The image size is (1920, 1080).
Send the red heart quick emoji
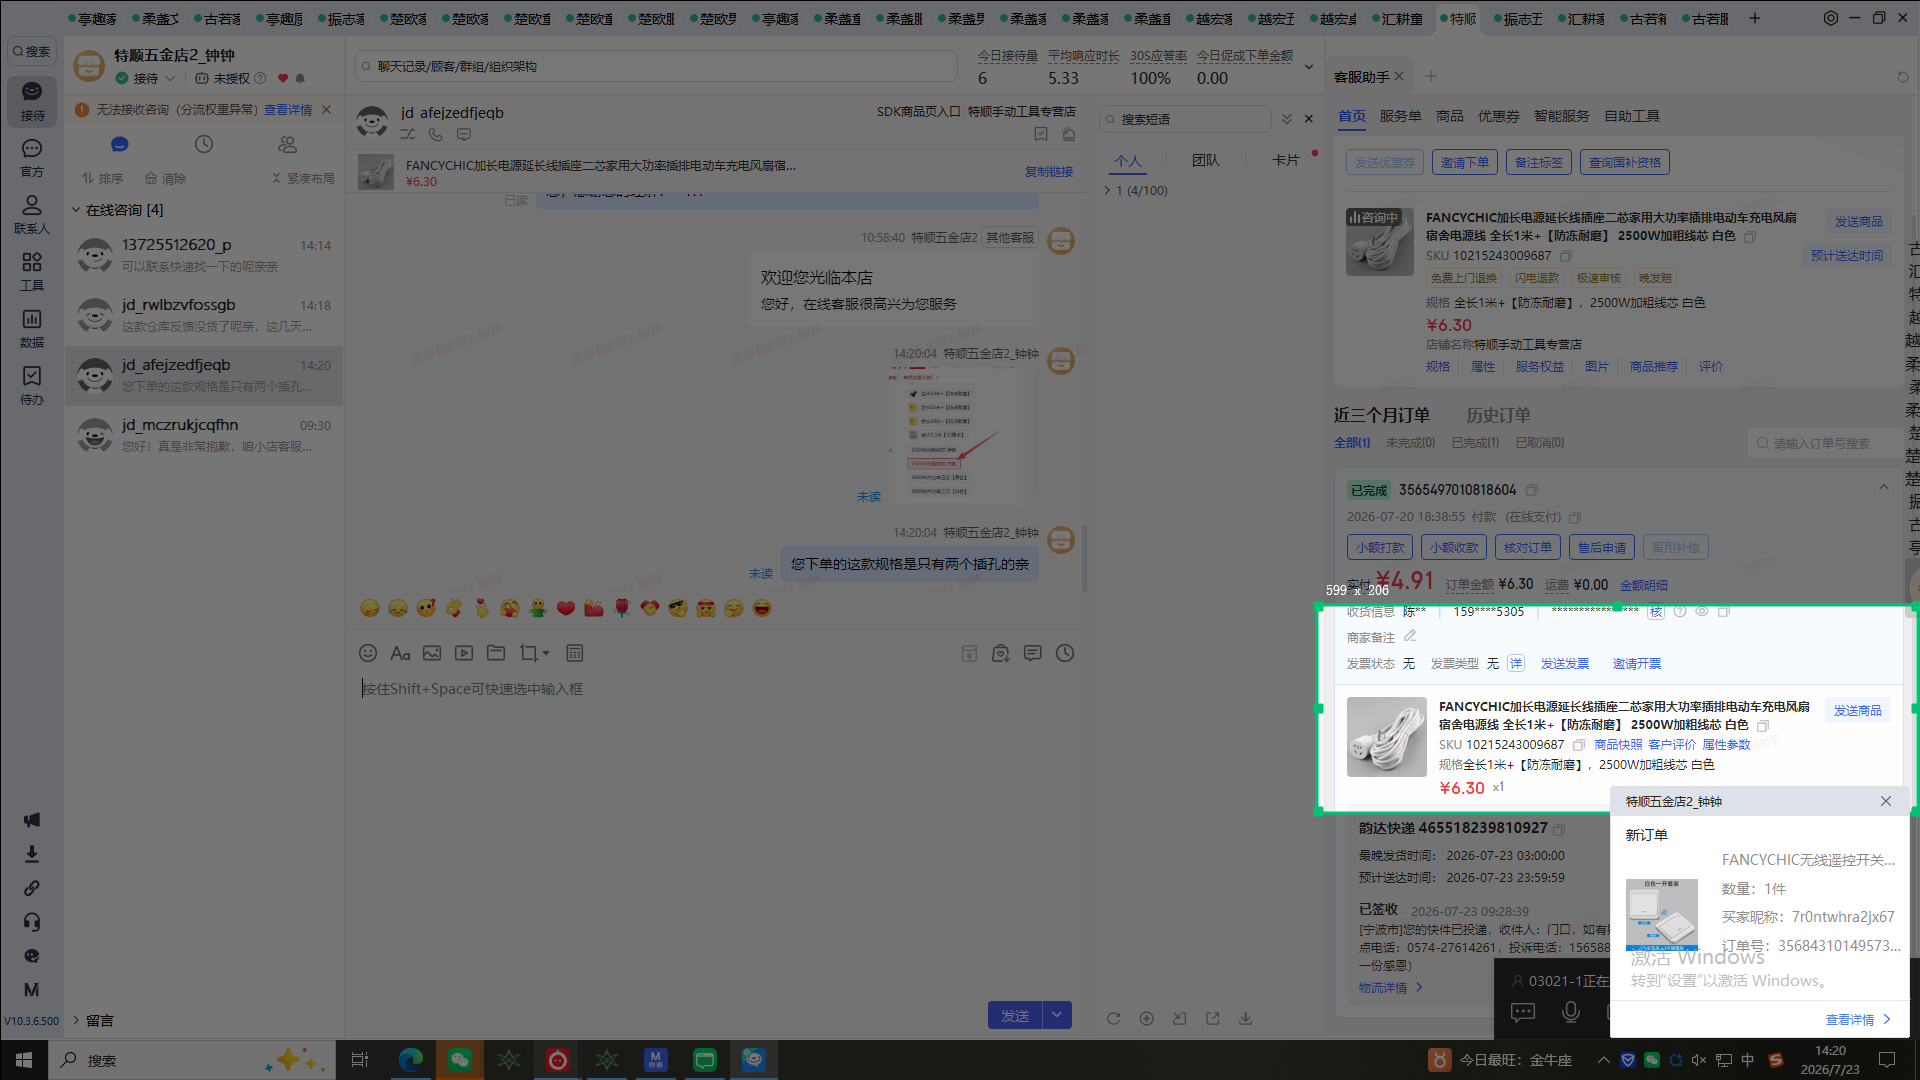tap(566, 608)
